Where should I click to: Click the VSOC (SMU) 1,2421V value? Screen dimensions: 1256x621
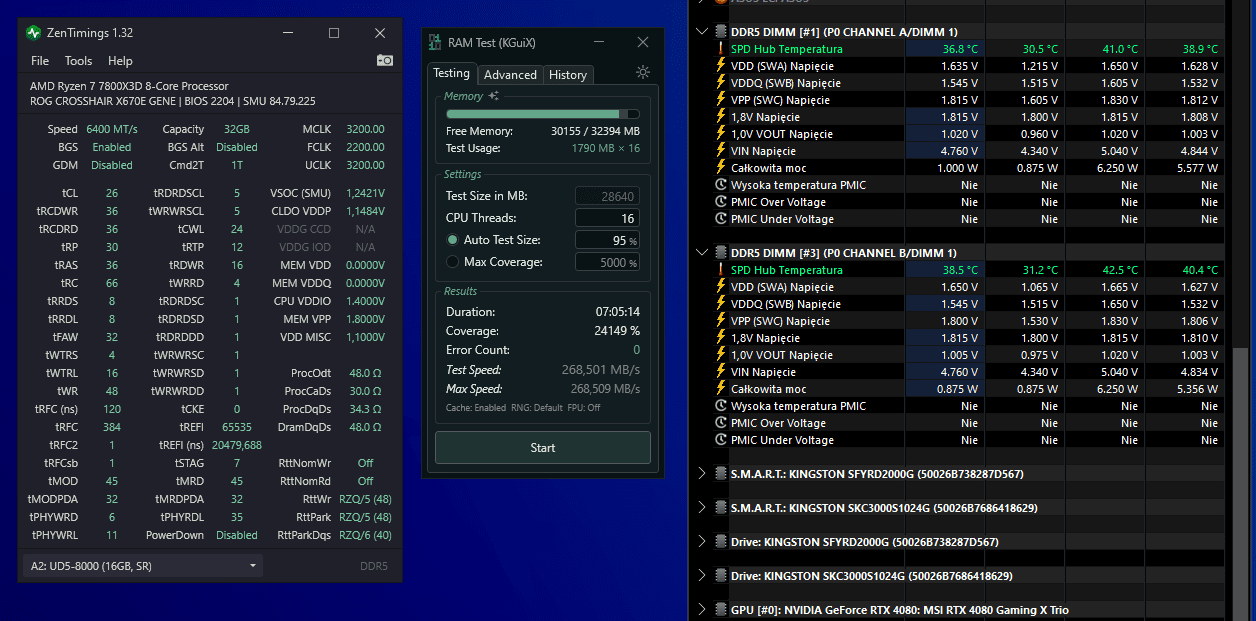point(365,193)
